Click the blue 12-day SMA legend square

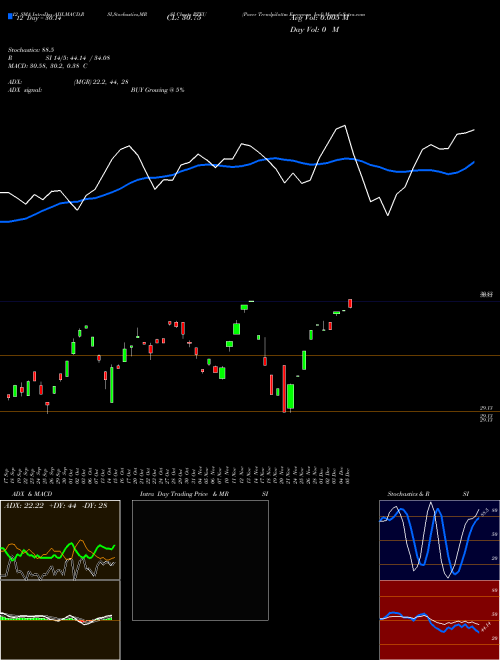pos(10,17)
